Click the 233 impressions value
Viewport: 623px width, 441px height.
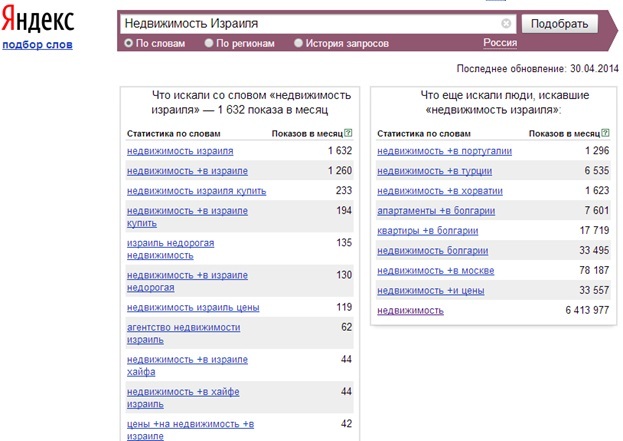344,190
